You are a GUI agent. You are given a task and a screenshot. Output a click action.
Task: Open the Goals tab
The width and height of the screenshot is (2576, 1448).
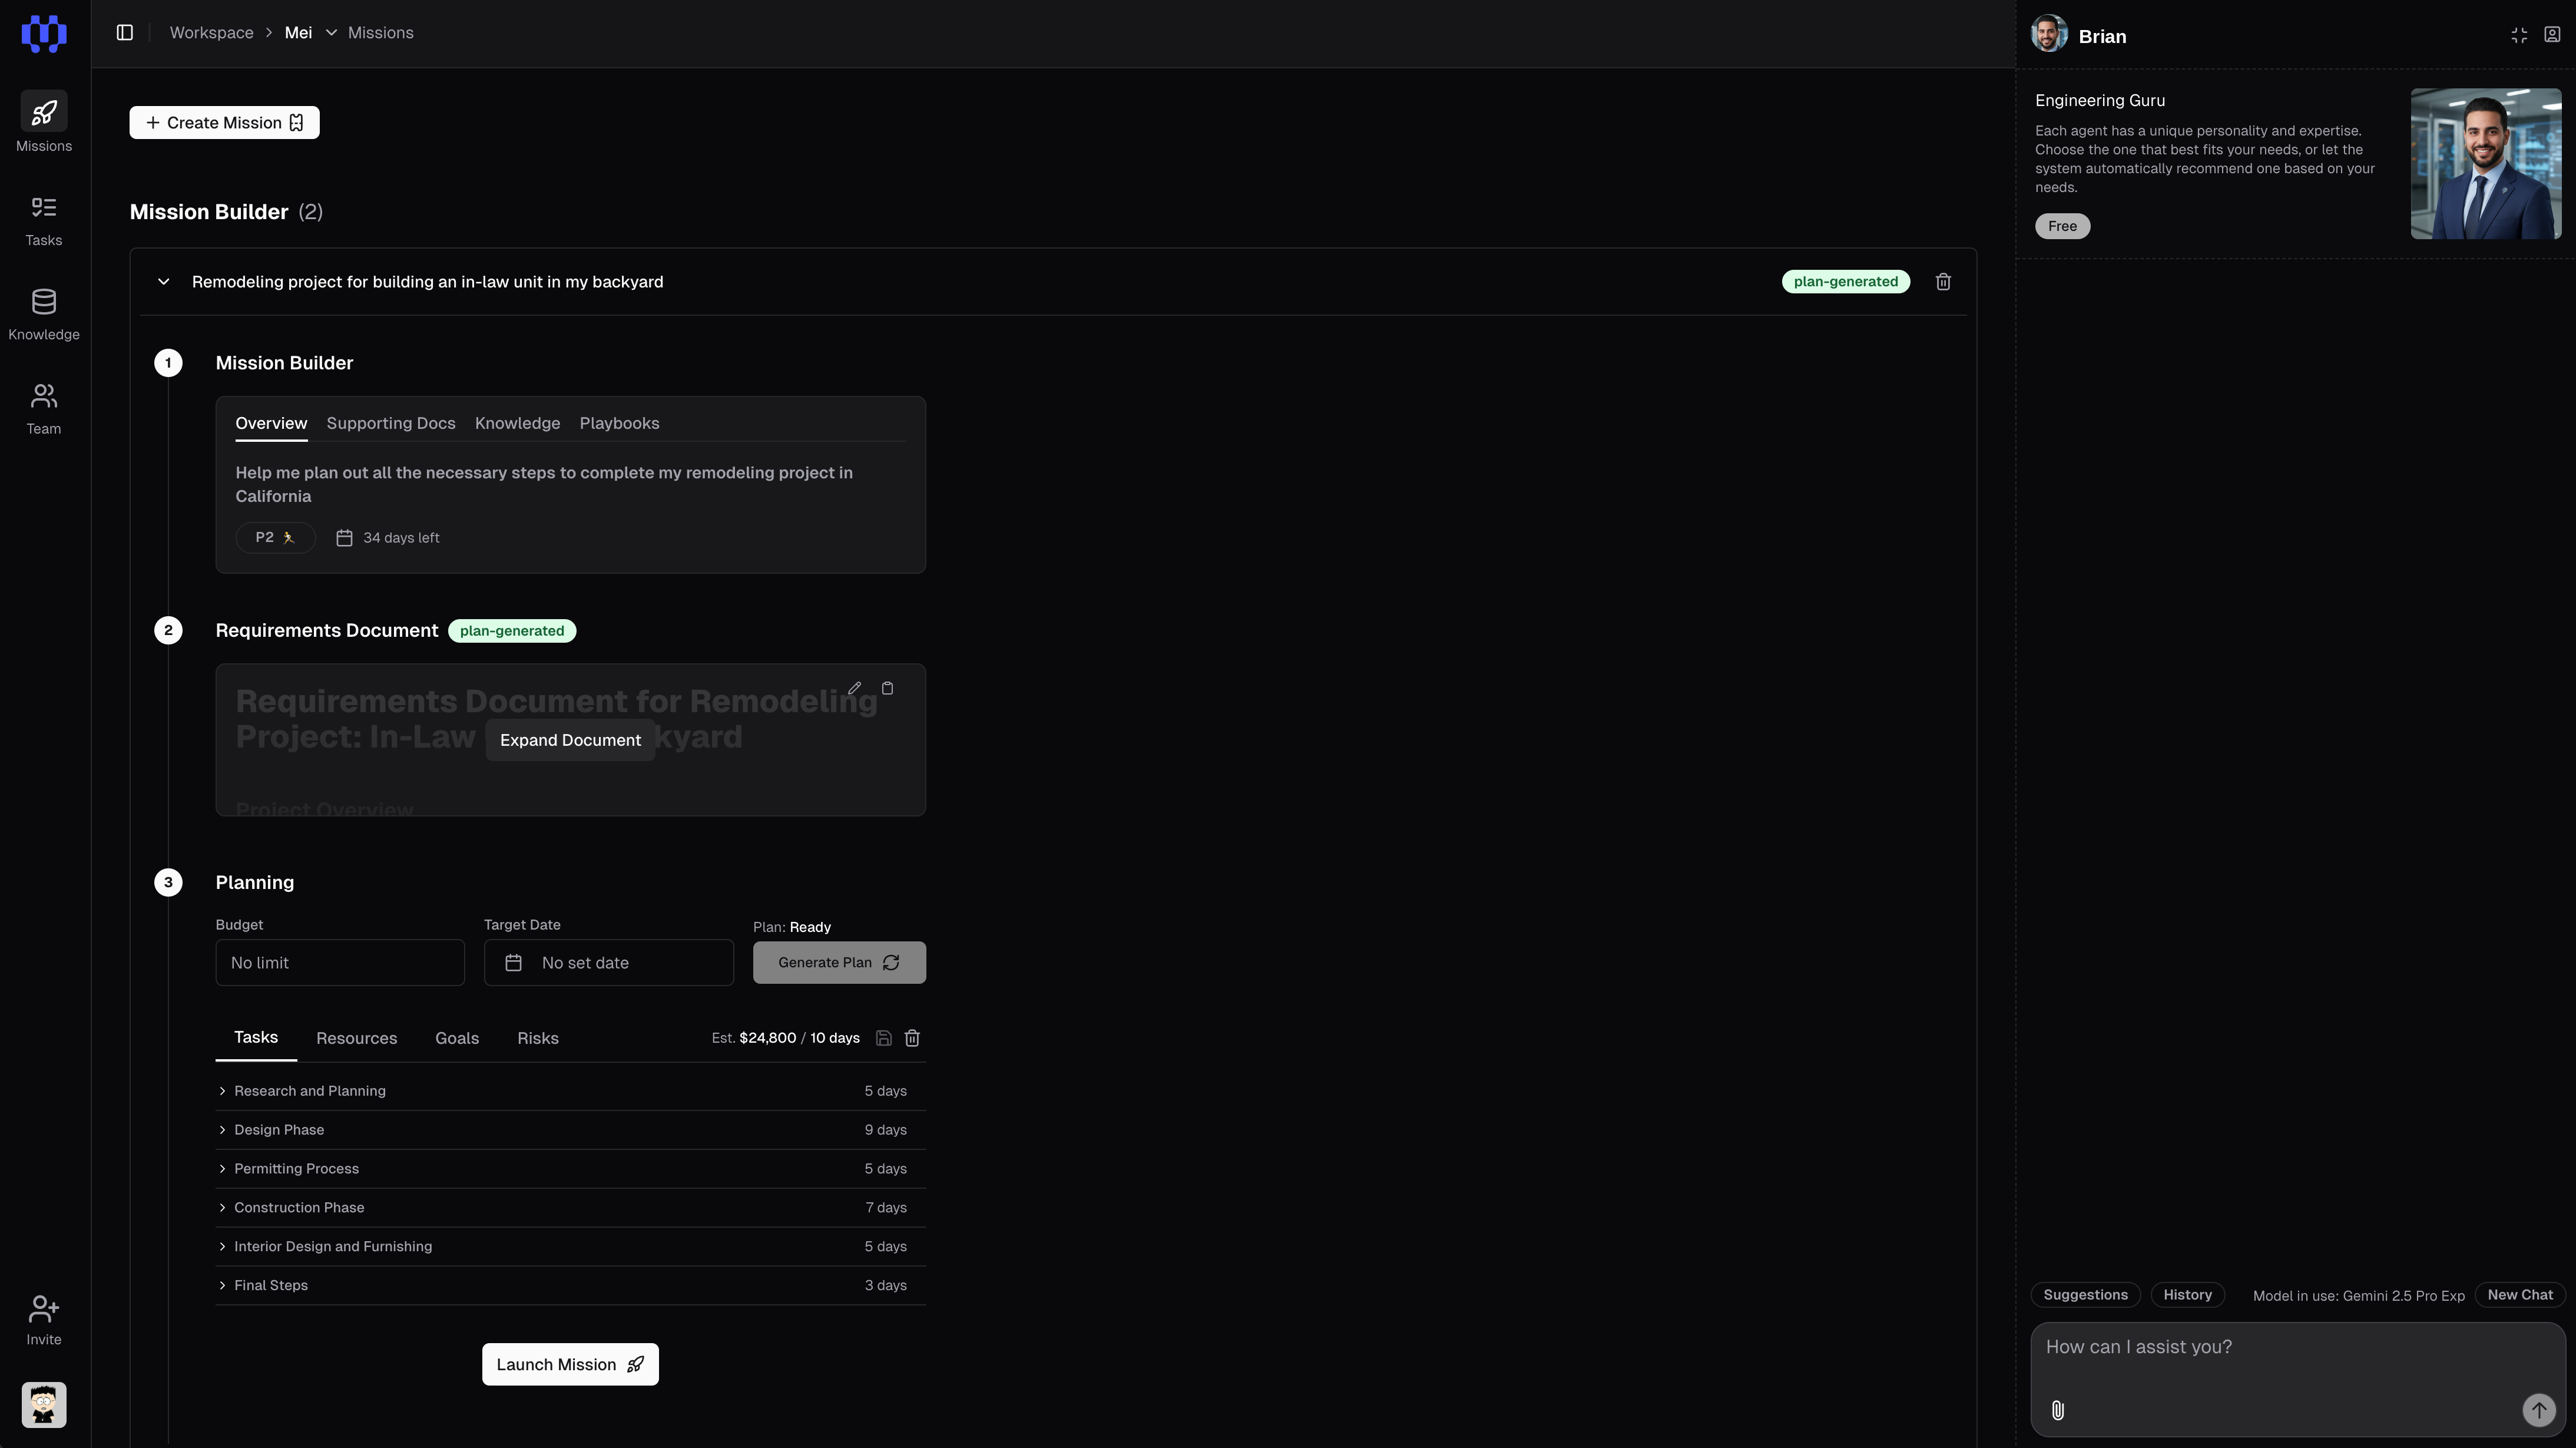pyautogui.click(x=457, y=1038)
